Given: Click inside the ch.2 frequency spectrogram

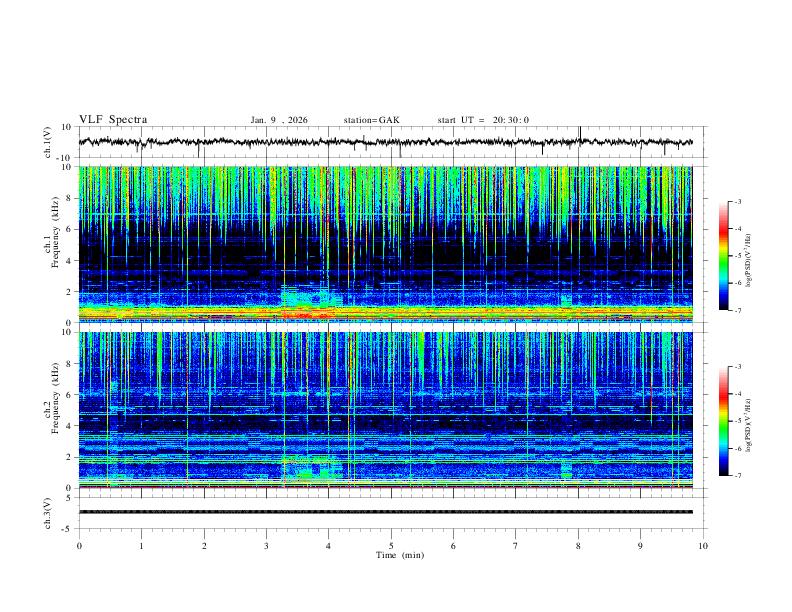Looking at the screenshot, I should (x=385, y=410).
